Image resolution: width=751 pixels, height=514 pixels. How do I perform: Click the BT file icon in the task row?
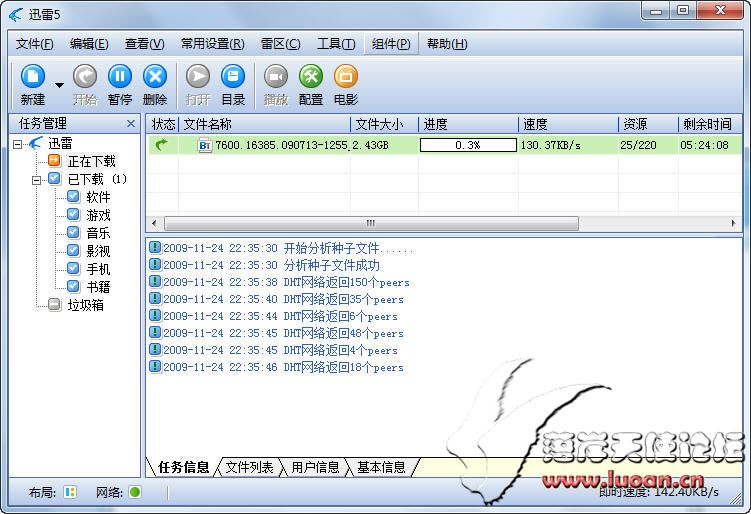[205, 145]
